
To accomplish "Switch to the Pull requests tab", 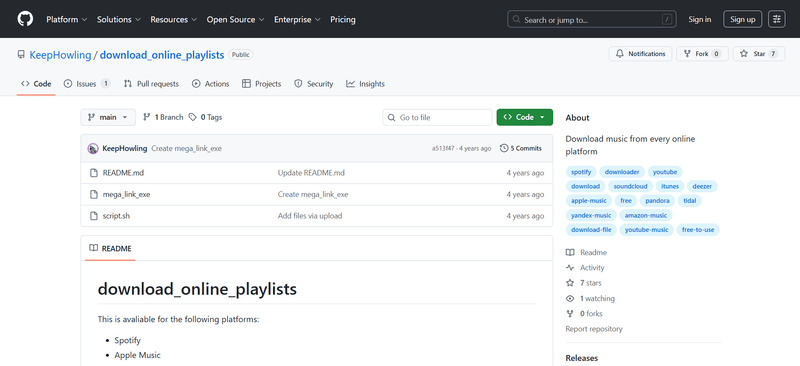I will (x=152, y=84).
